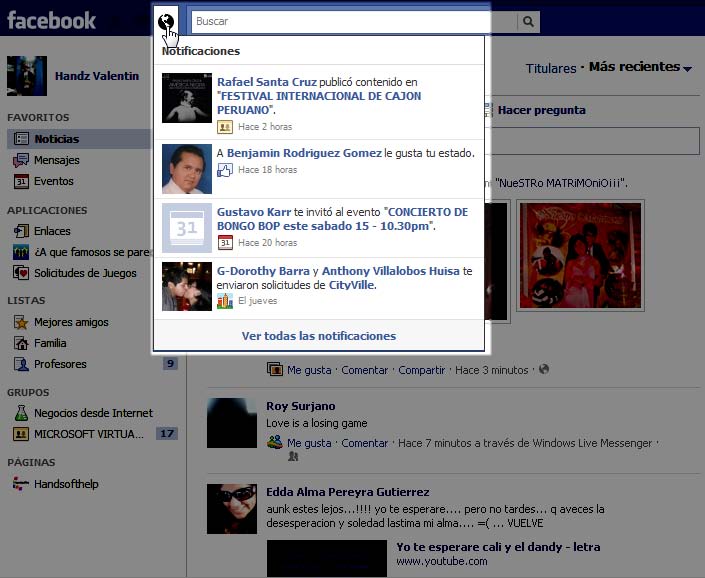Expand the Más recientes dropdown

tap(640, 68)
